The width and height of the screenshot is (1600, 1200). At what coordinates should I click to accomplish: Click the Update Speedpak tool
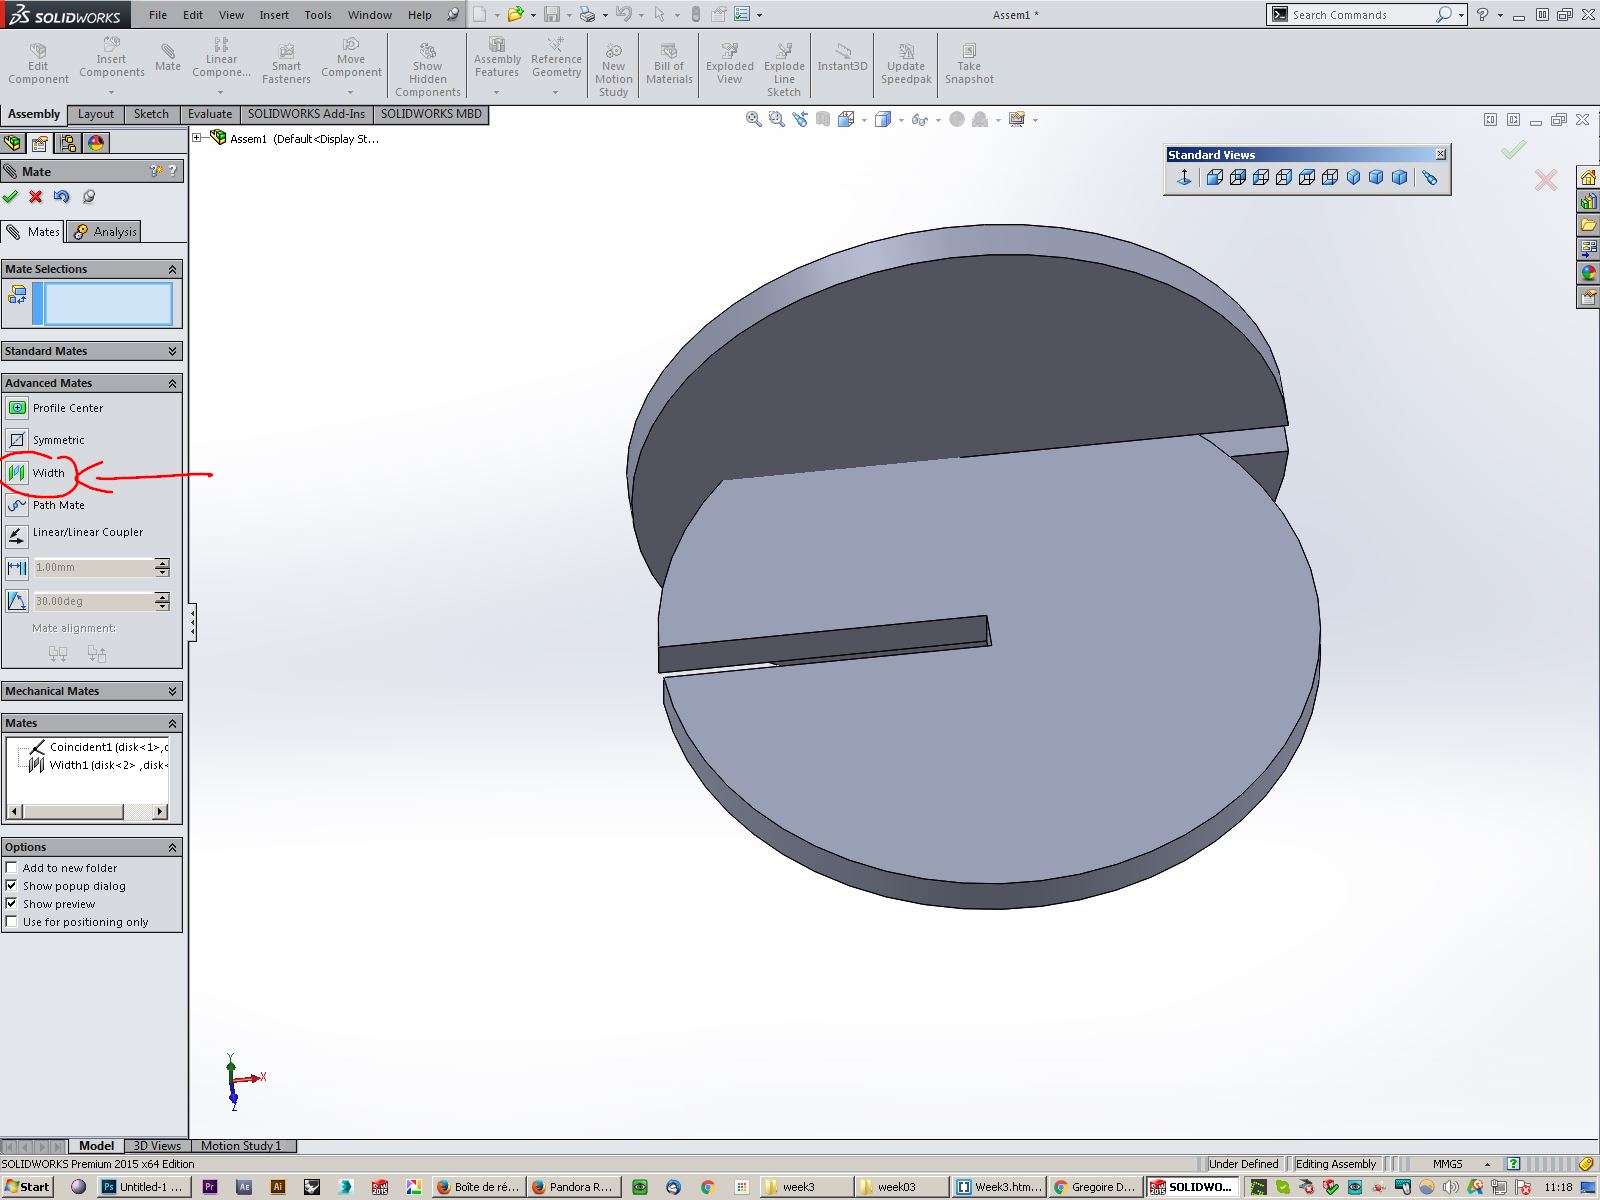coord(906,64)
